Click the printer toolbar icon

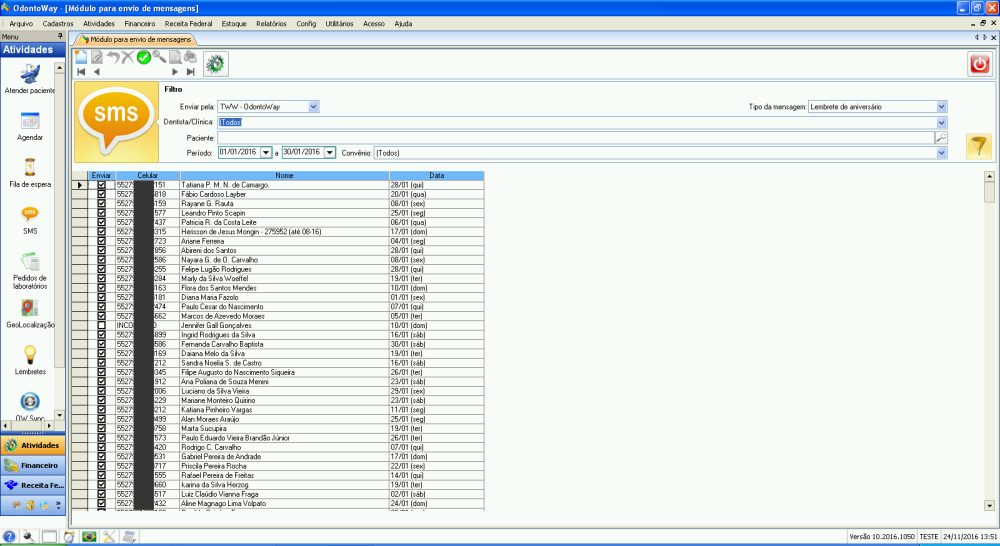(x=190, y=57)
